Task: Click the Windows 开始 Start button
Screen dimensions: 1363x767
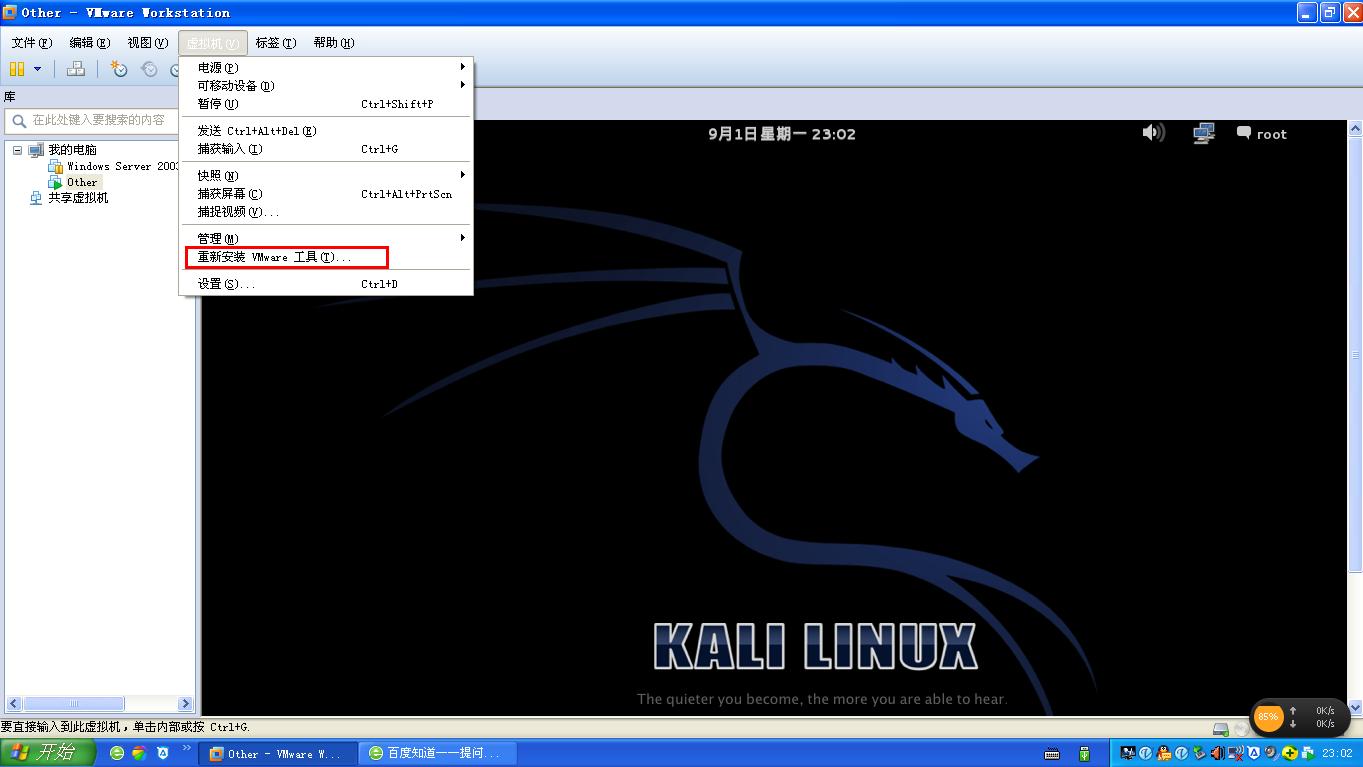Action: point(48,753)
